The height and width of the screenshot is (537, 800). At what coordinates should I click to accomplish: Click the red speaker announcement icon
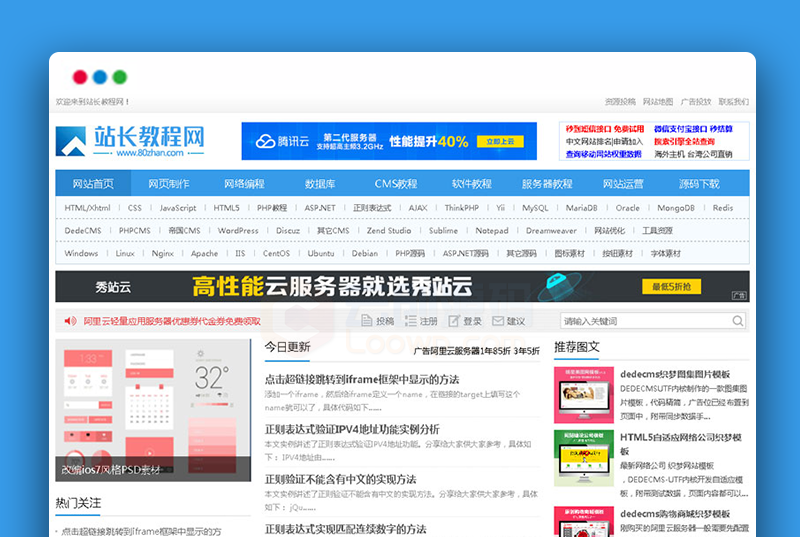point(70,321)
